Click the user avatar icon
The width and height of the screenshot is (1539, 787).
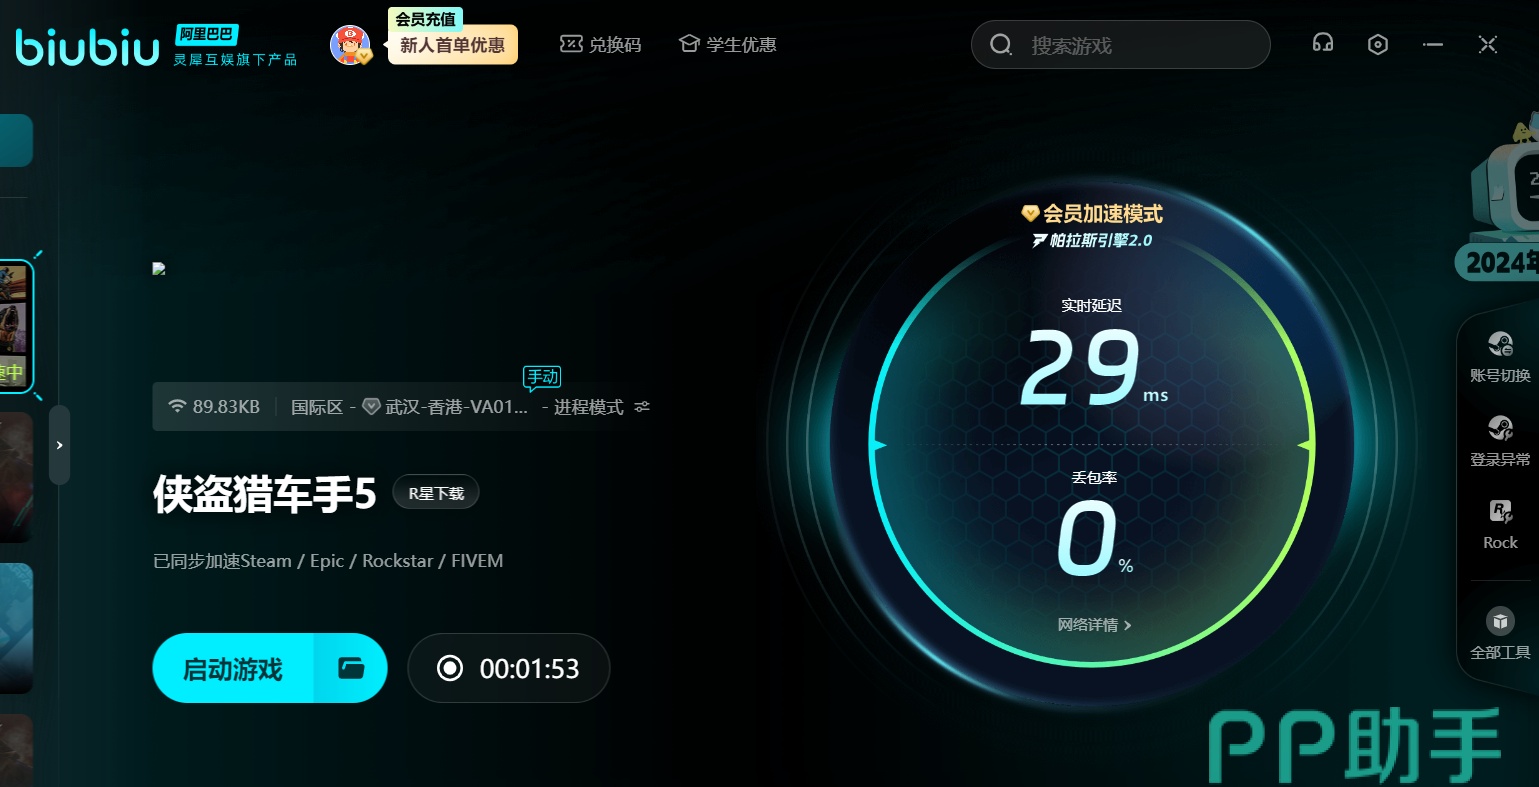pos(350,45)
